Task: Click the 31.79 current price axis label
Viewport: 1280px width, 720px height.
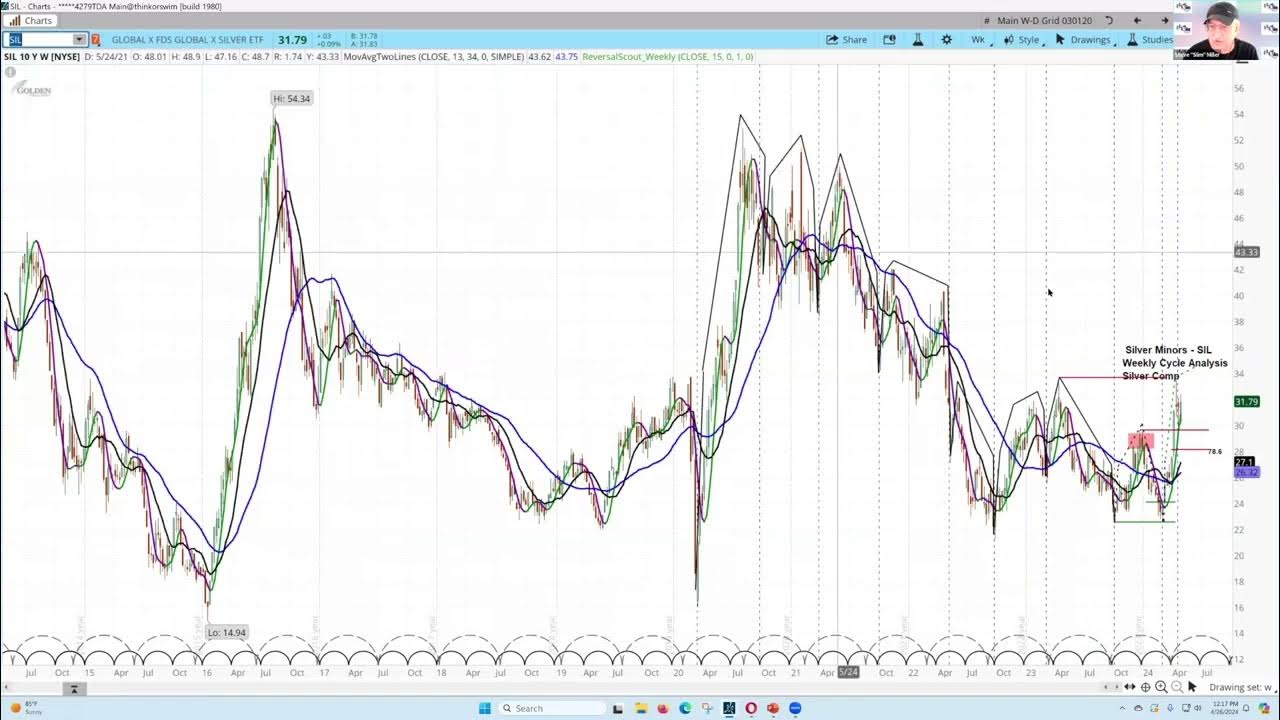Action: tap(1246, 402)
